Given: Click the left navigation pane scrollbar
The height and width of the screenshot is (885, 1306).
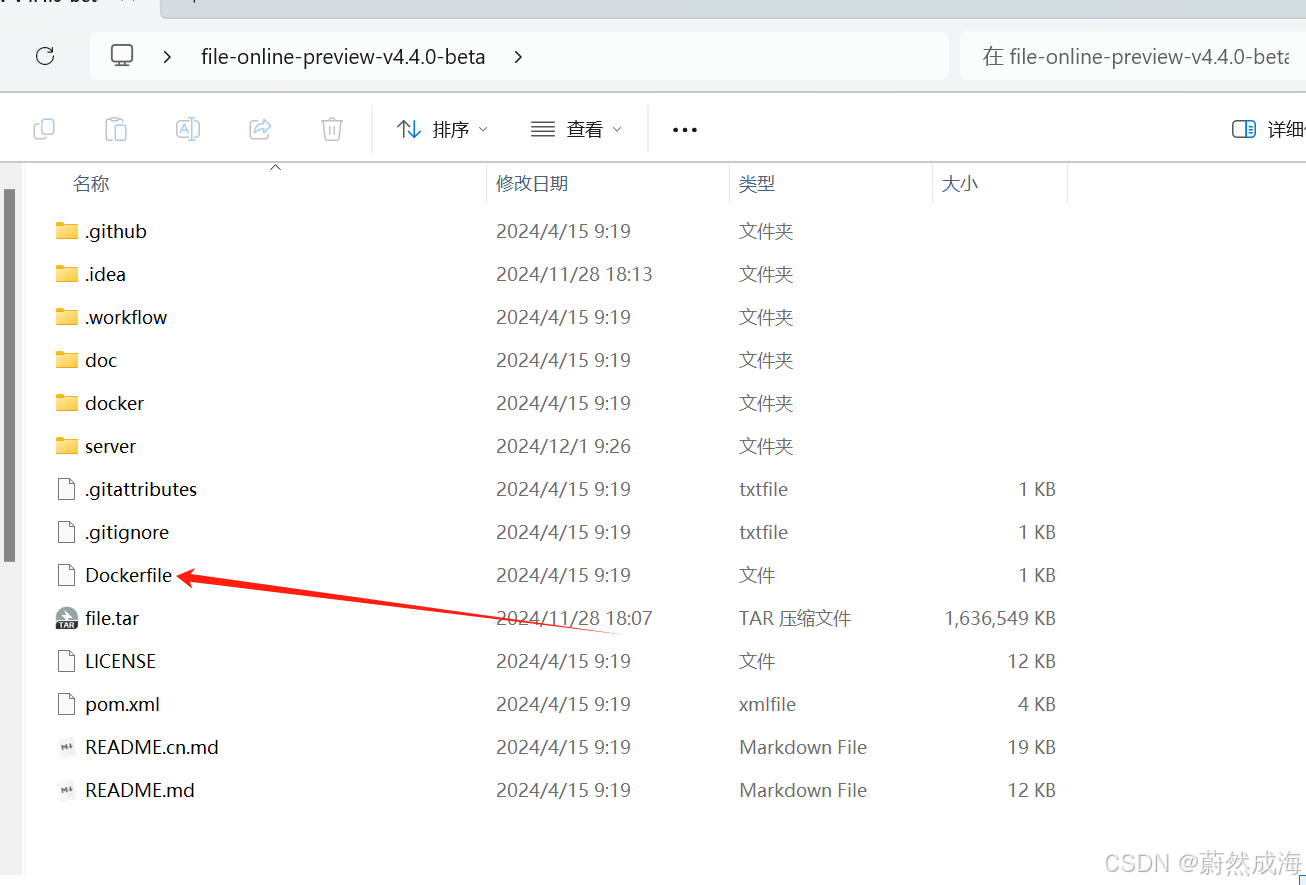Looking at the screenshot, I should [x=9, y=375].
